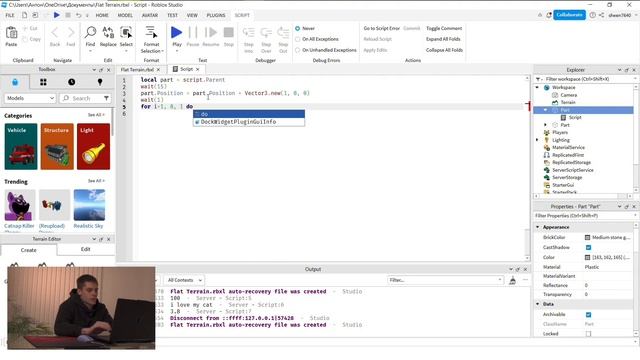
Task: Click the share icon next to Collaborate
Action: 602,15
